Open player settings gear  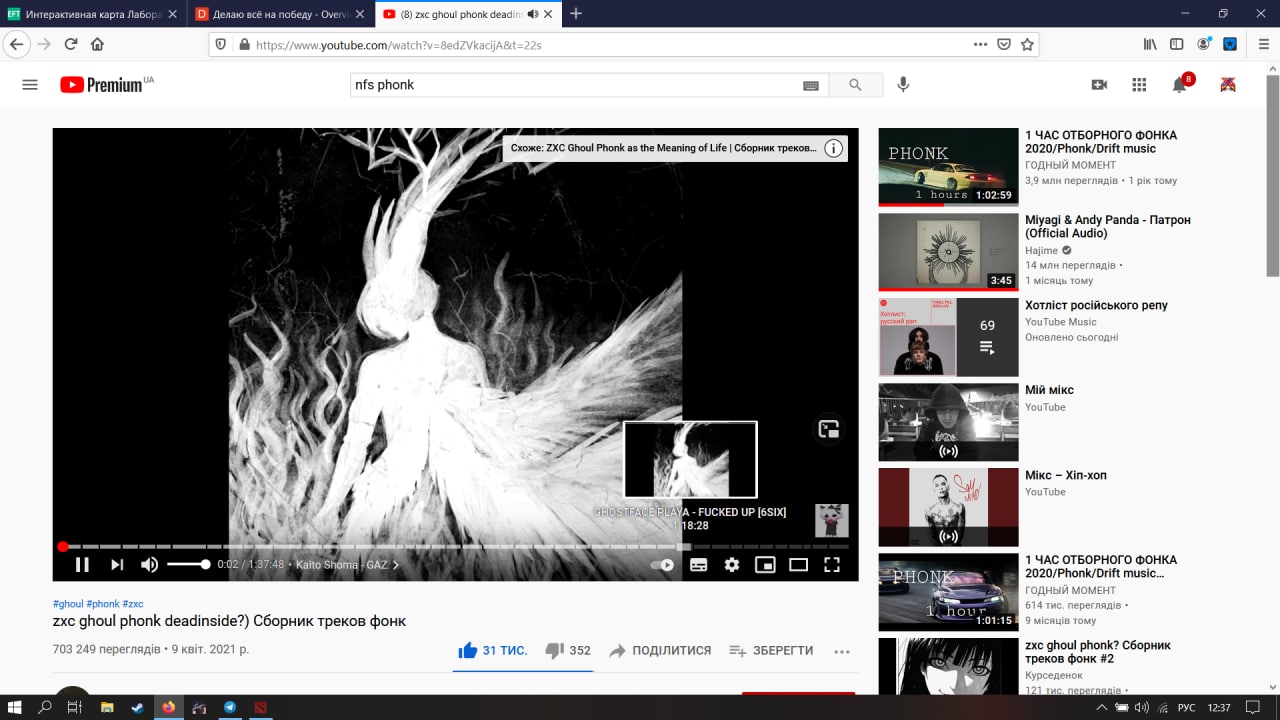click(x=732, y=565)
